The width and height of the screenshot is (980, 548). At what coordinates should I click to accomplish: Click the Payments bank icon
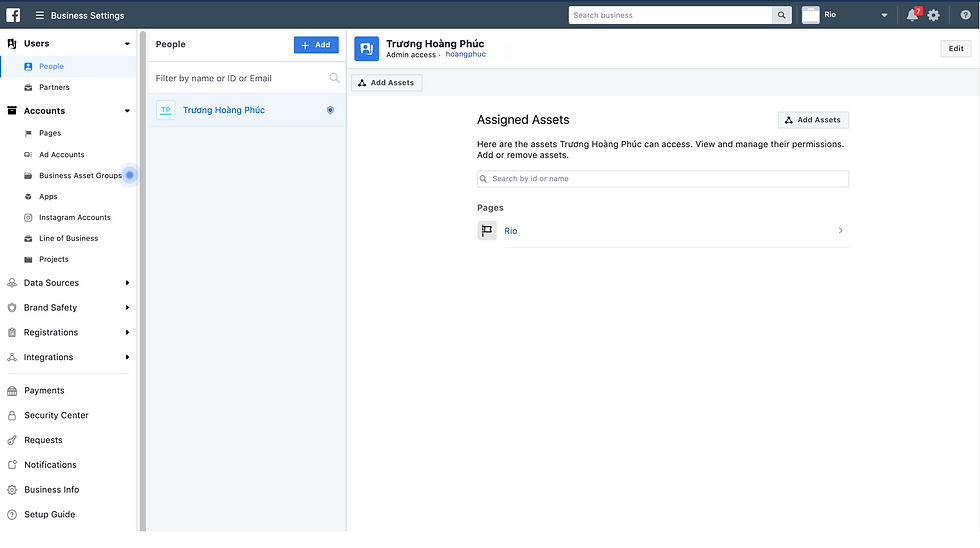(12, 391)
